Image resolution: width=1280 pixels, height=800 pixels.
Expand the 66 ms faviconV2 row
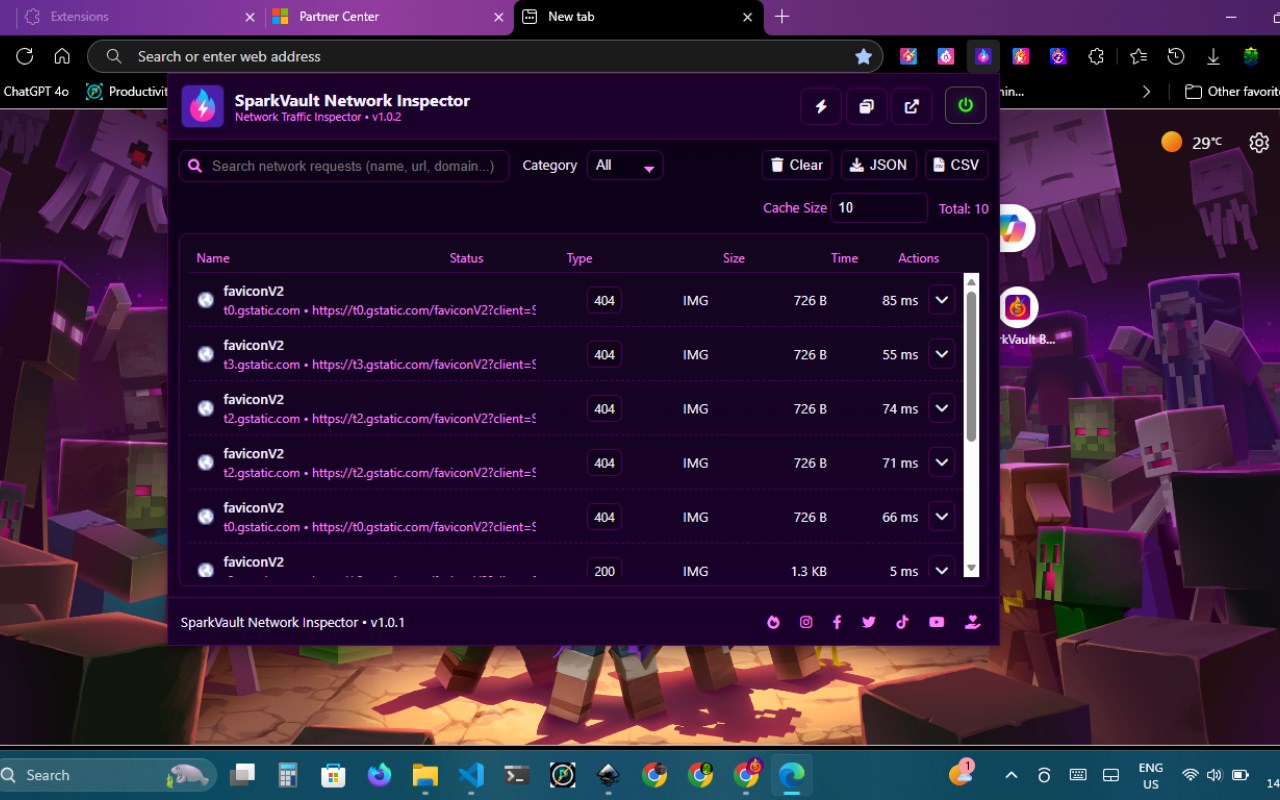(x=941, y=516)
